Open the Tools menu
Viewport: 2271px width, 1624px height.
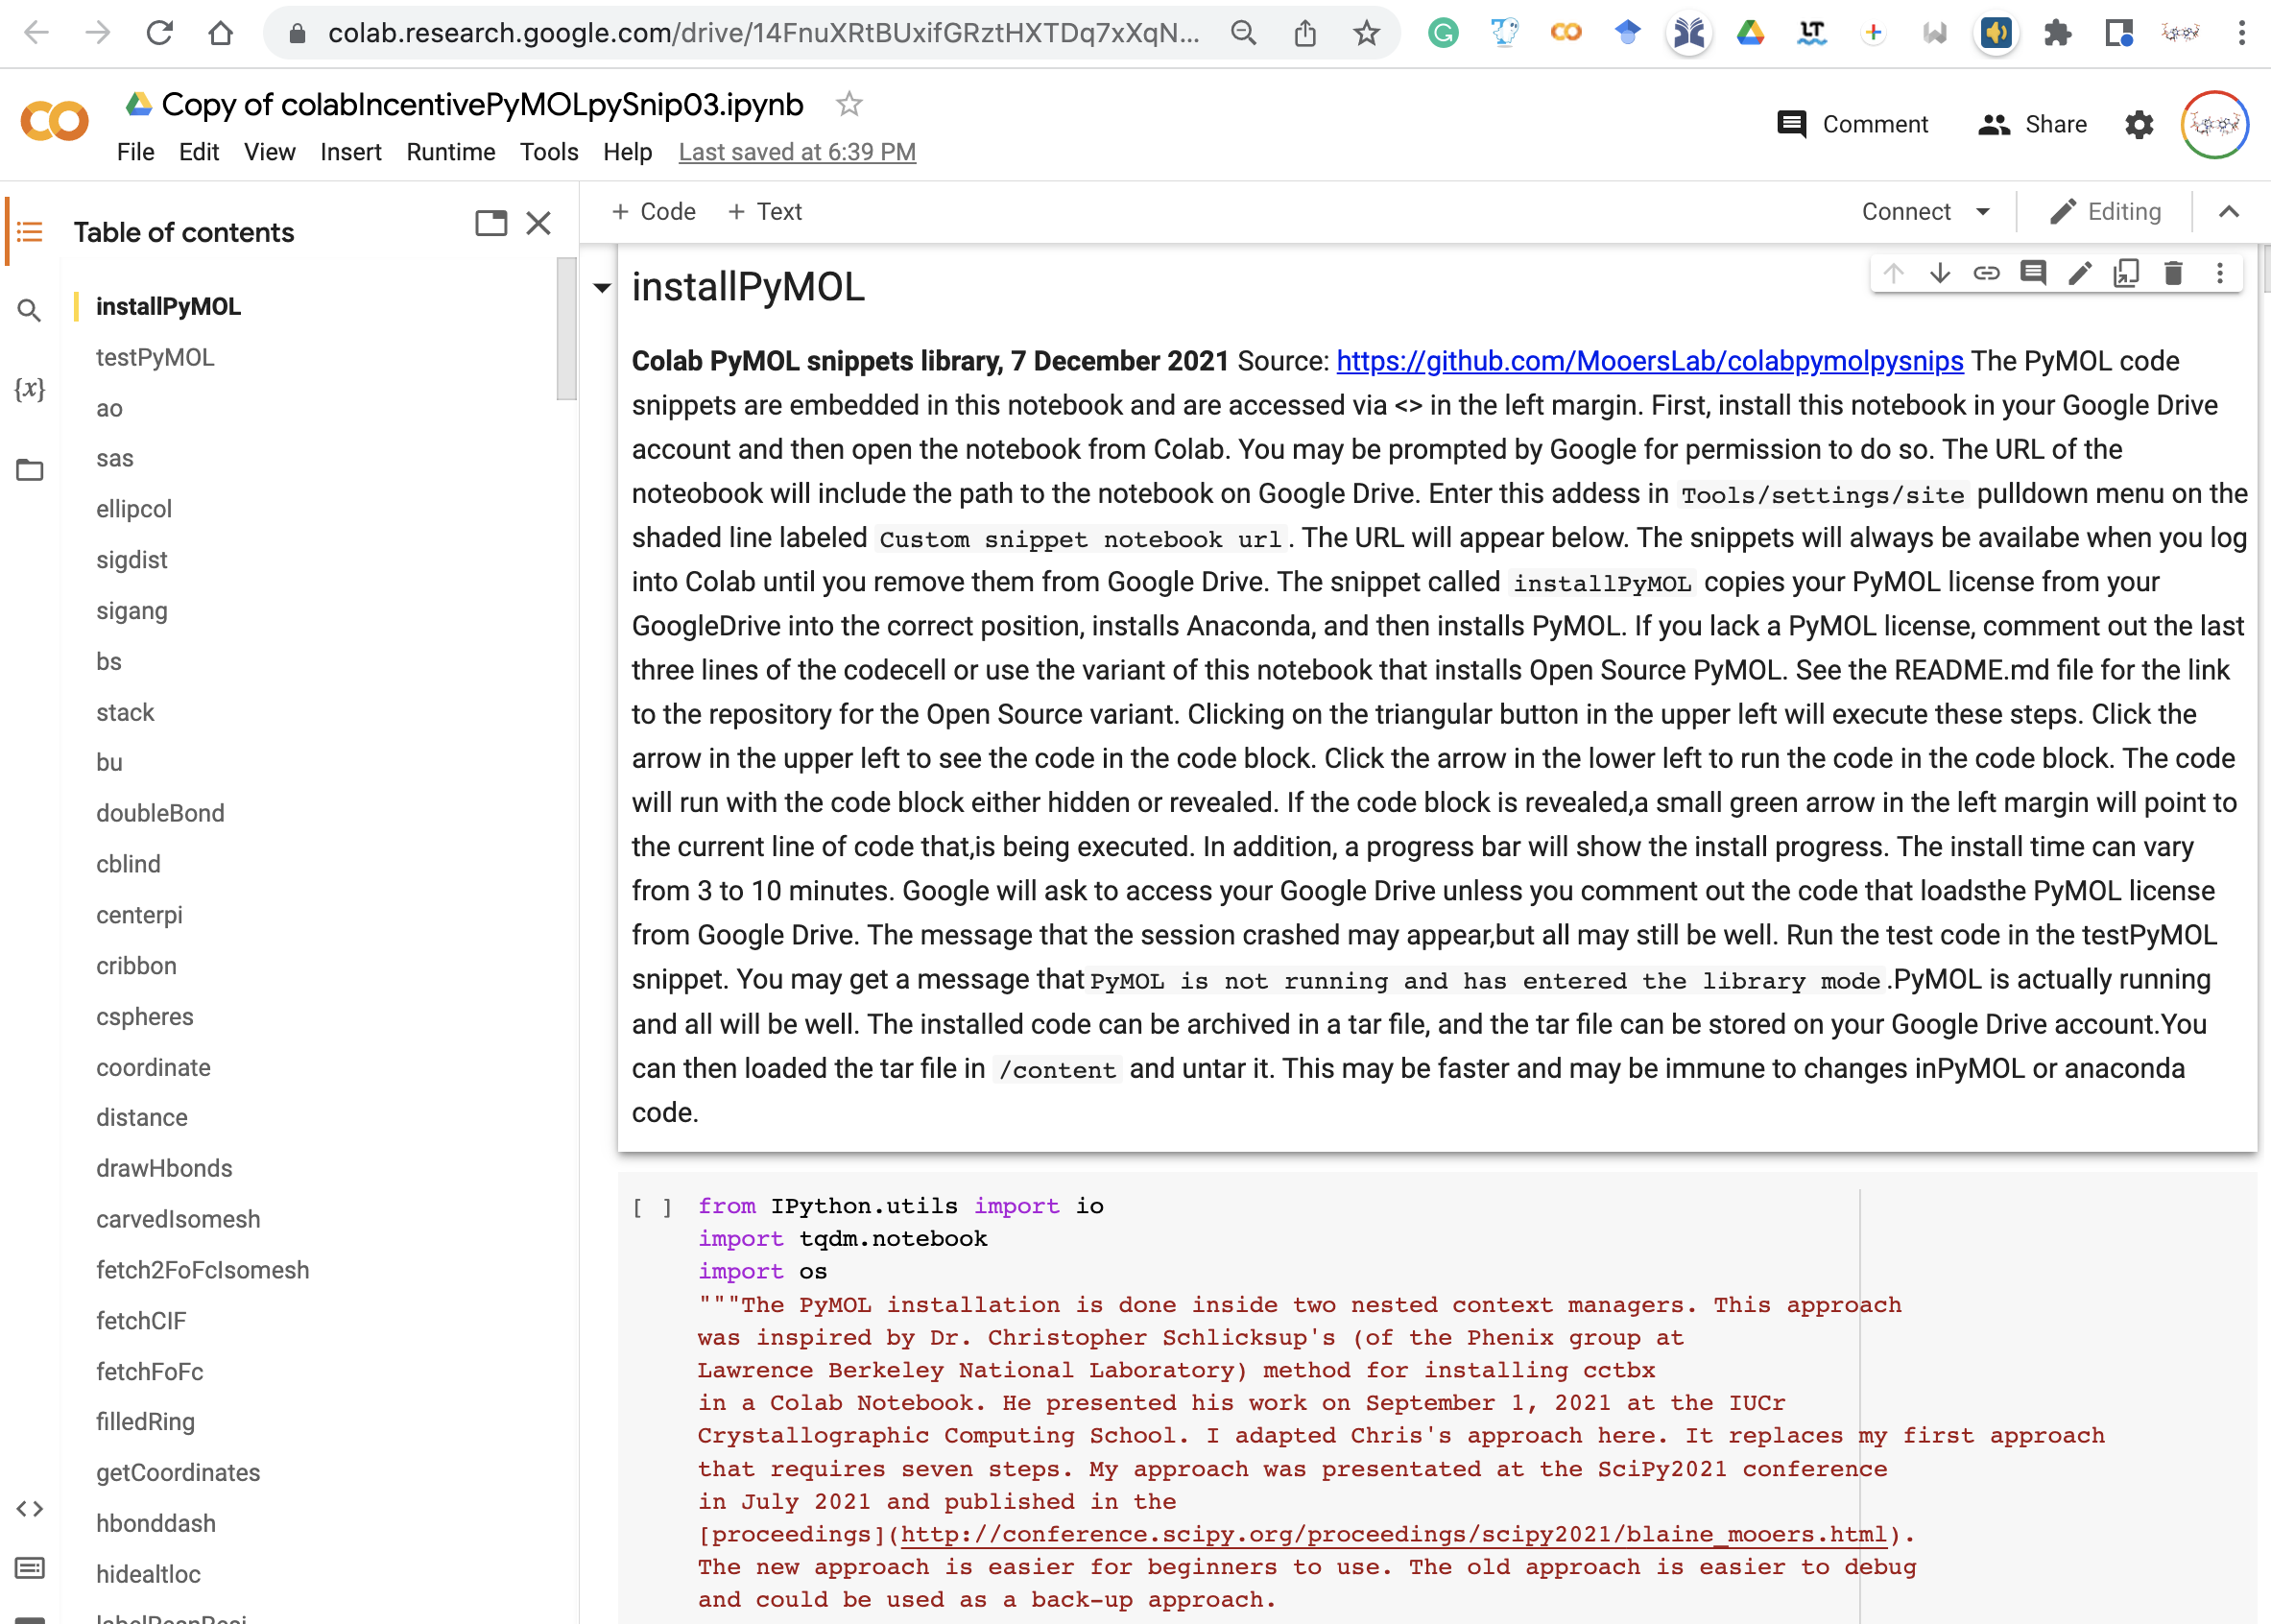tap(548, 152)
